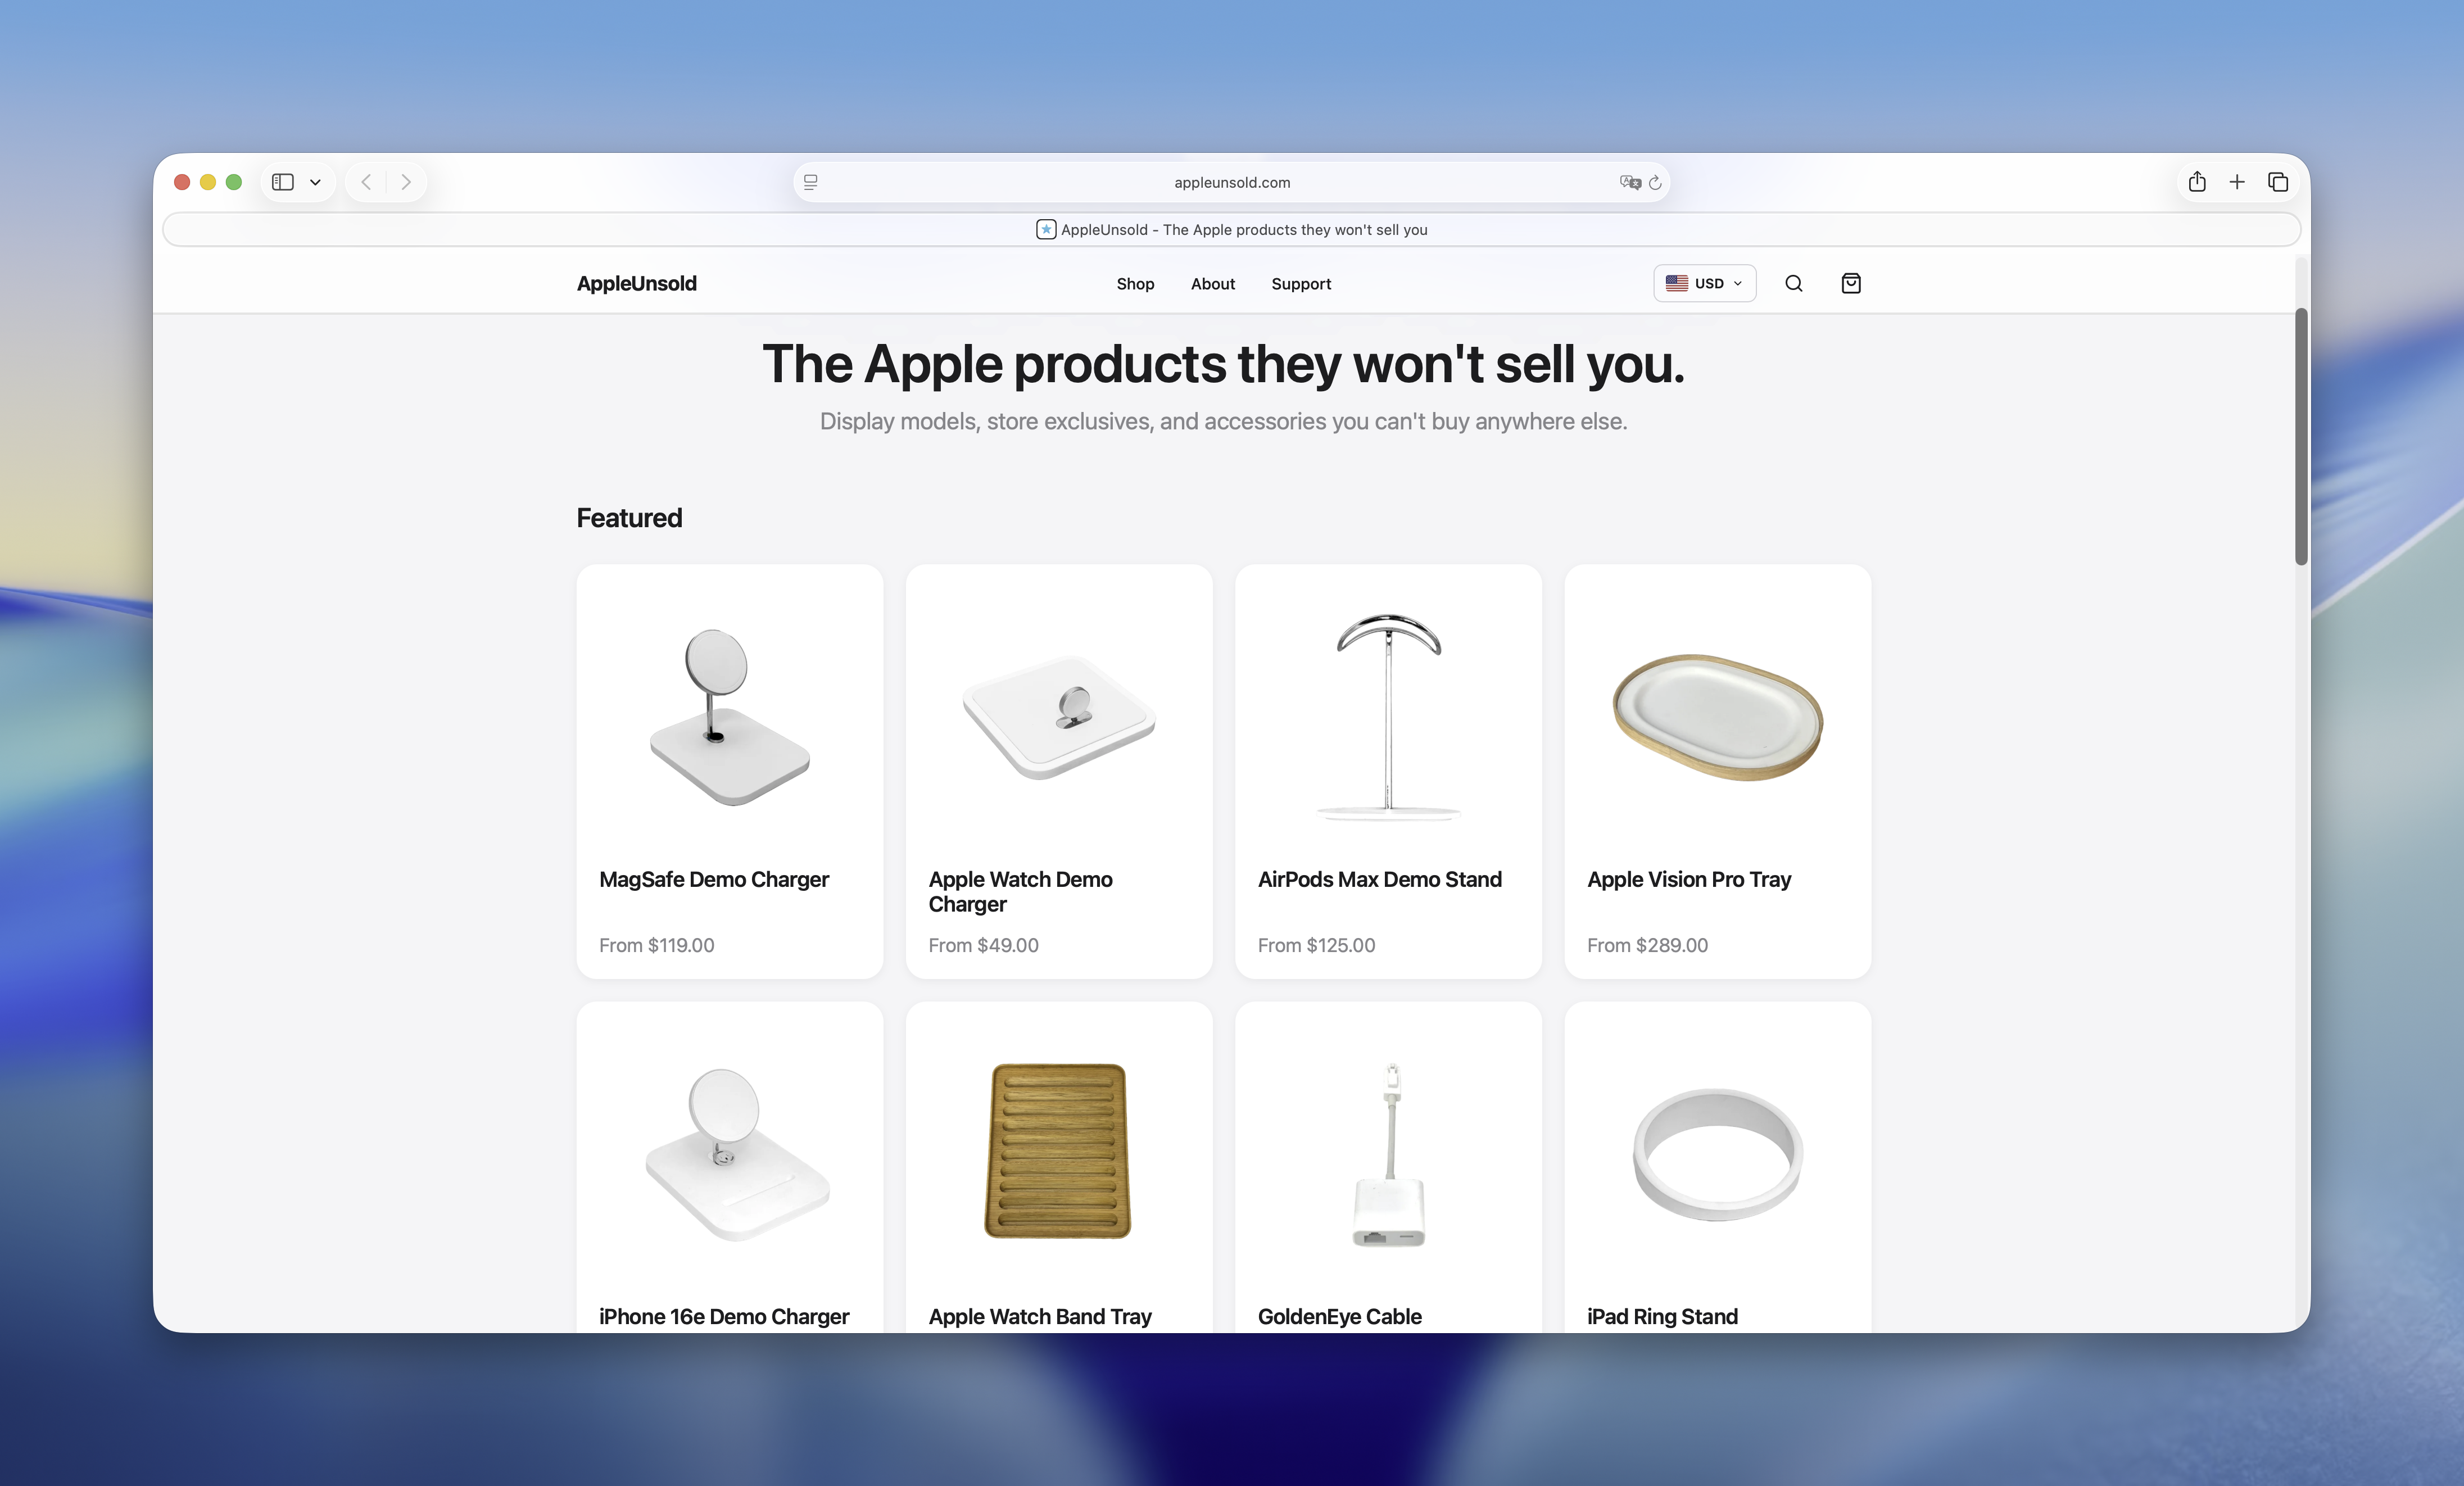Open the USD currency dropdown
The height and width of the screenshot is (1486, 2464).
click(1704, 283)
